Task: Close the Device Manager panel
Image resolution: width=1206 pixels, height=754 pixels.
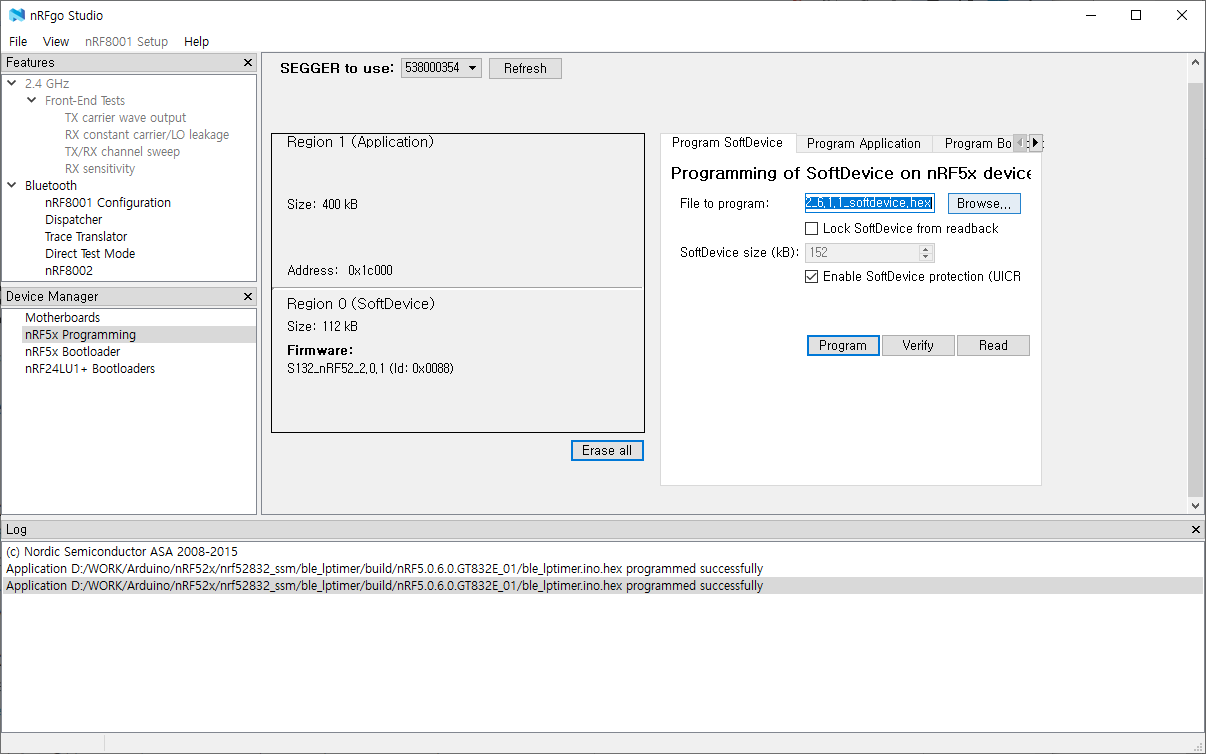Action: (248, 296)
